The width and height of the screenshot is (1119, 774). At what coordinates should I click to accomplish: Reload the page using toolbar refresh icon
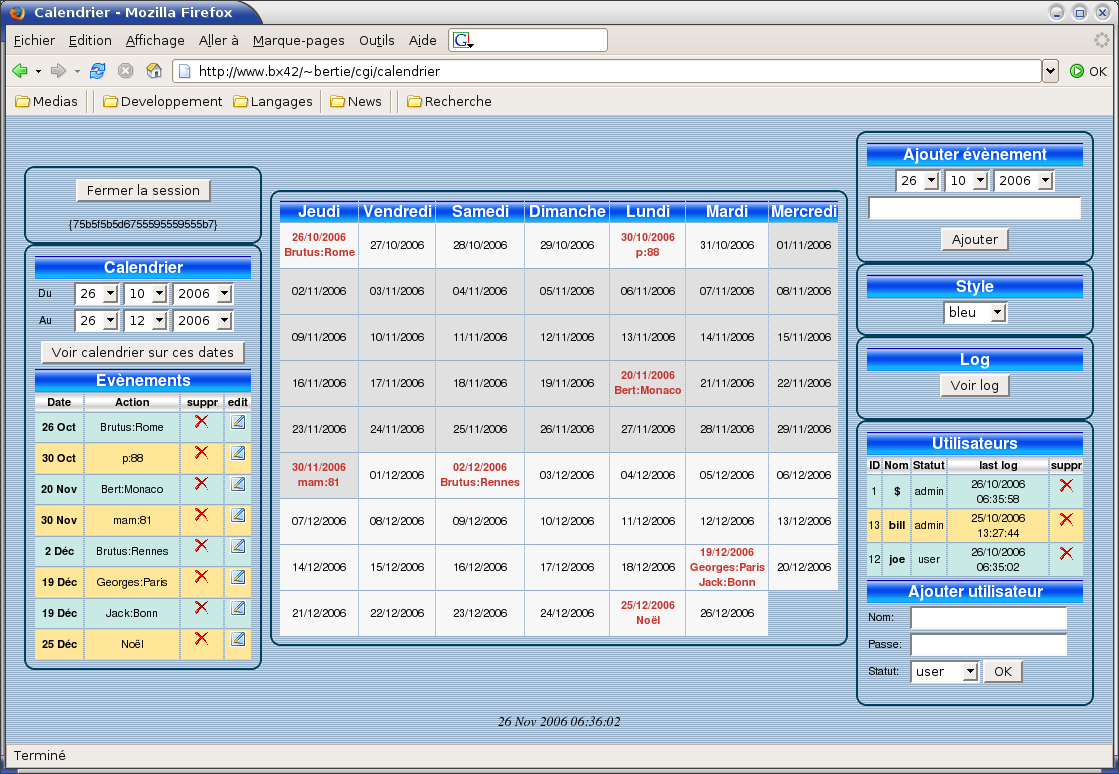point(97,71)
